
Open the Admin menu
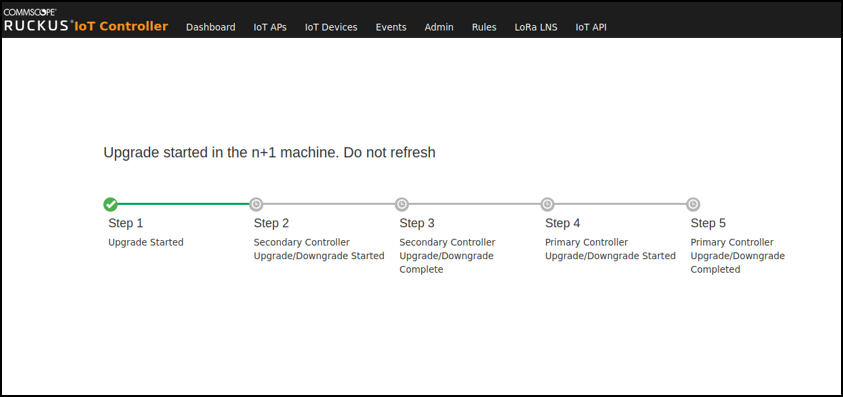click(439, 27)
